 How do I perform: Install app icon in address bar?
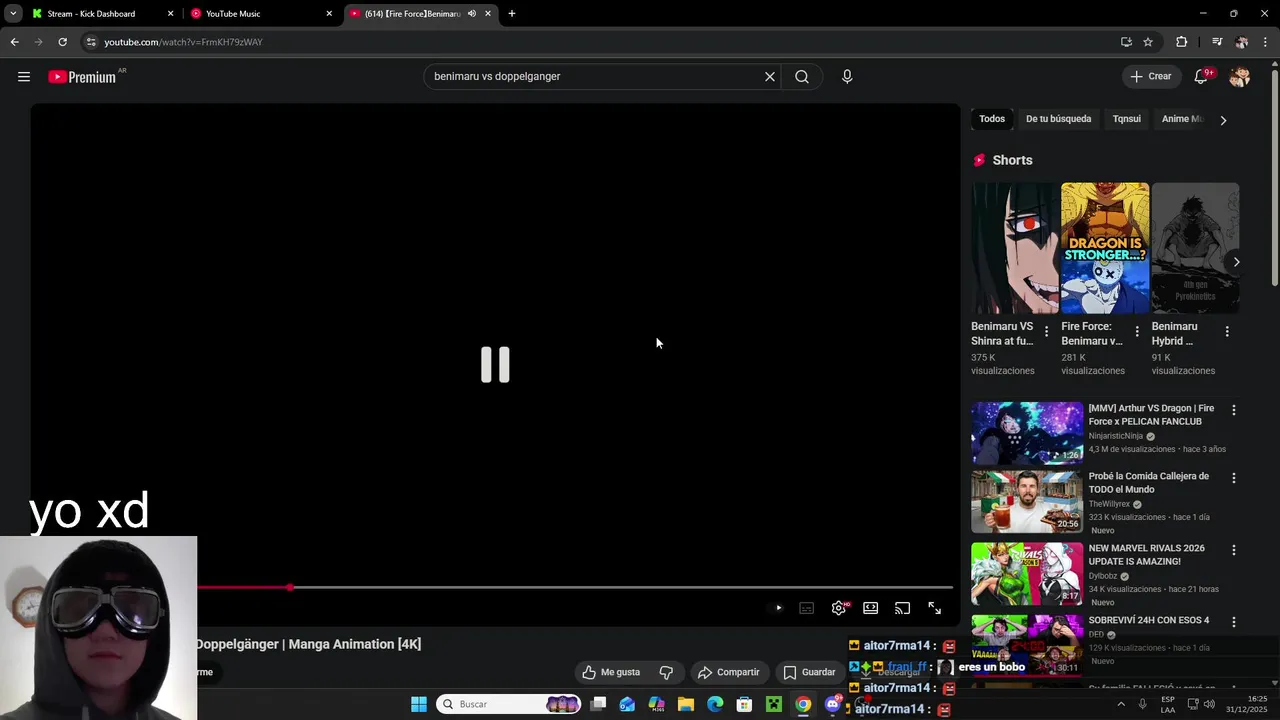coord(1126,42)
